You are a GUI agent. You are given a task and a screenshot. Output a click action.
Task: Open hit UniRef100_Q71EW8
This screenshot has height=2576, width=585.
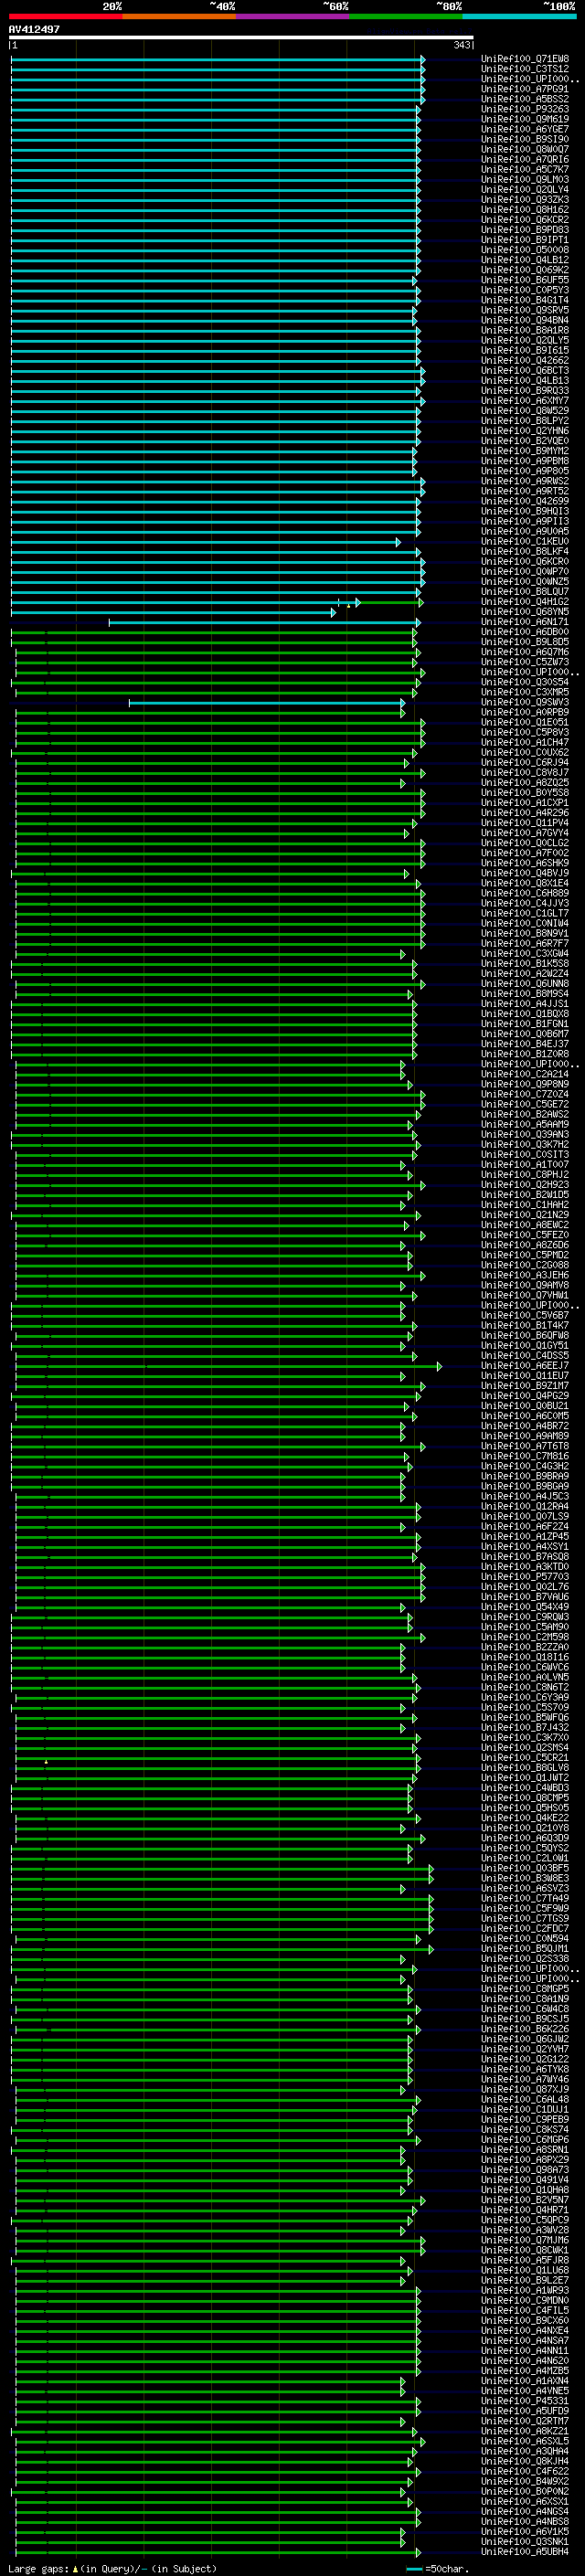(x=525, y=59)
